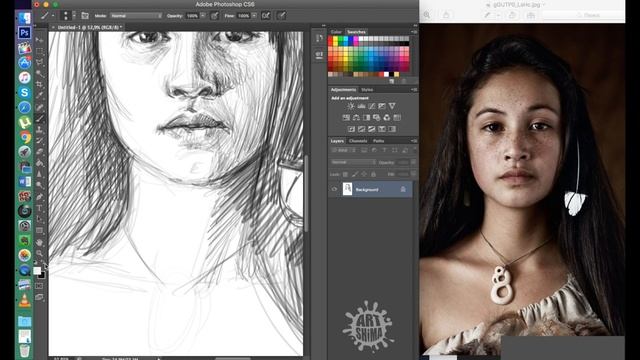Toggle Lock position in Layers panel
640x360 pixels.
(364, 174)
